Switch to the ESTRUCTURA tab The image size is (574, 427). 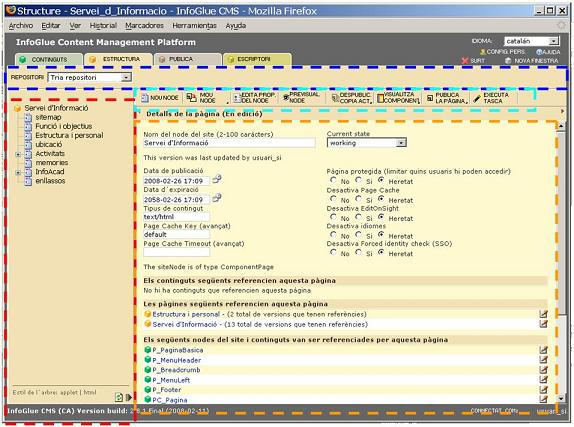click(x=118, y=59)
